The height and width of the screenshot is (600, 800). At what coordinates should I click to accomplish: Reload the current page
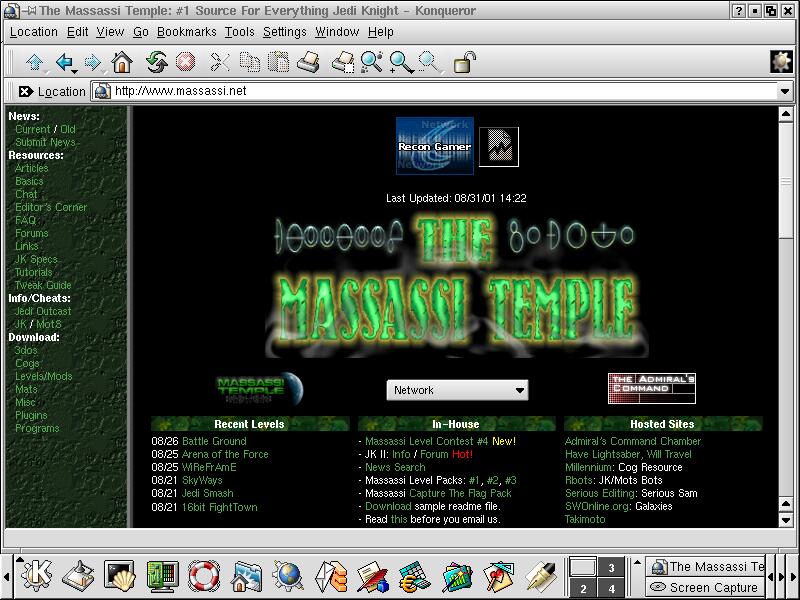156,62
